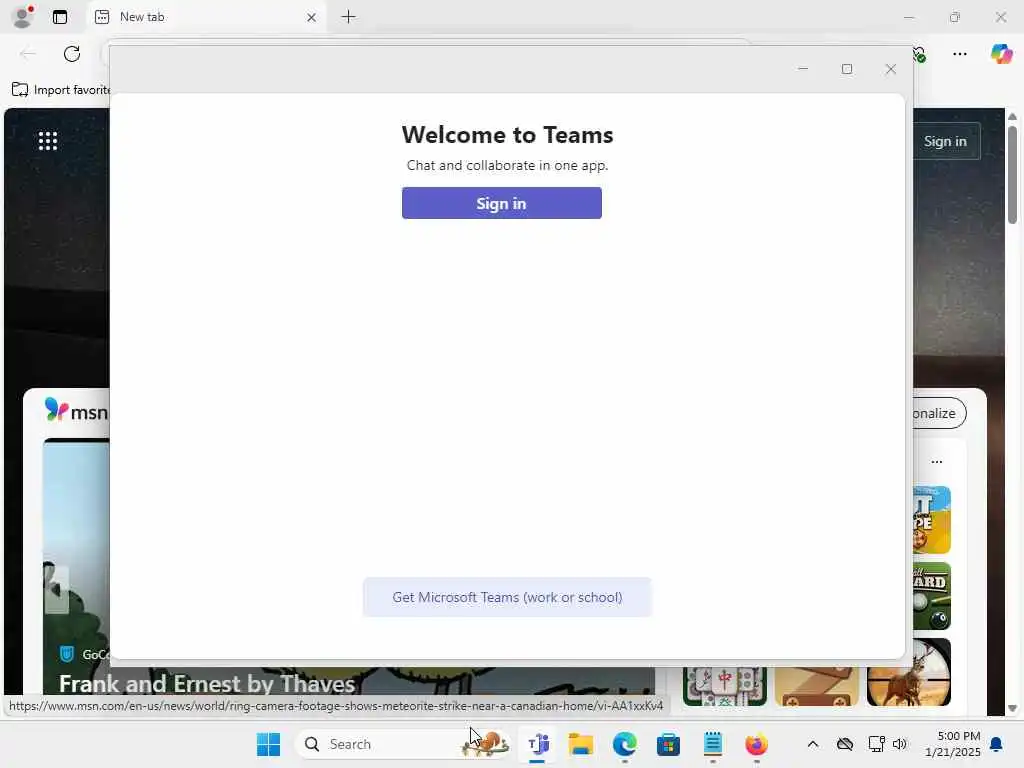Open the billiards game thumbnail

point(932,596)
